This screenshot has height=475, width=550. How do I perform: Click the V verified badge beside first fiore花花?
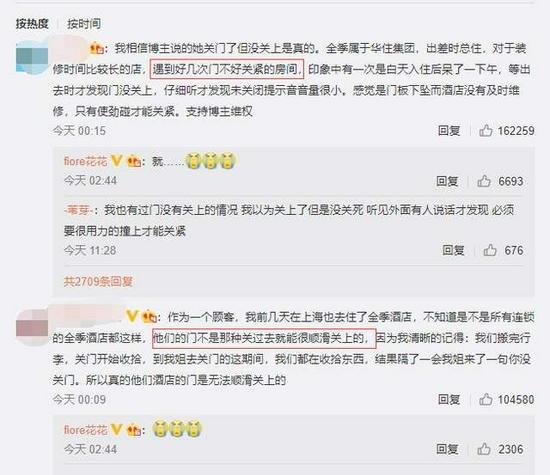coord(116,161)
